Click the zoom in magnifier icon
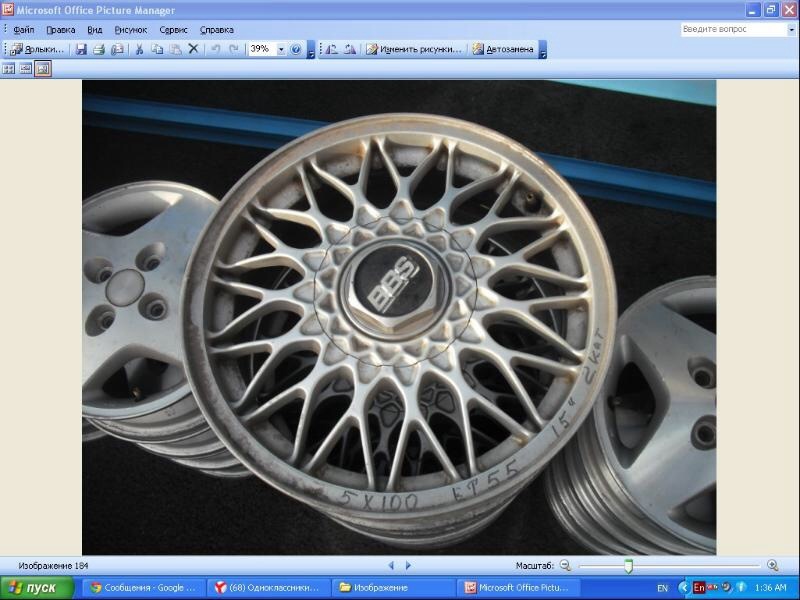 click(x=772, y=565)
